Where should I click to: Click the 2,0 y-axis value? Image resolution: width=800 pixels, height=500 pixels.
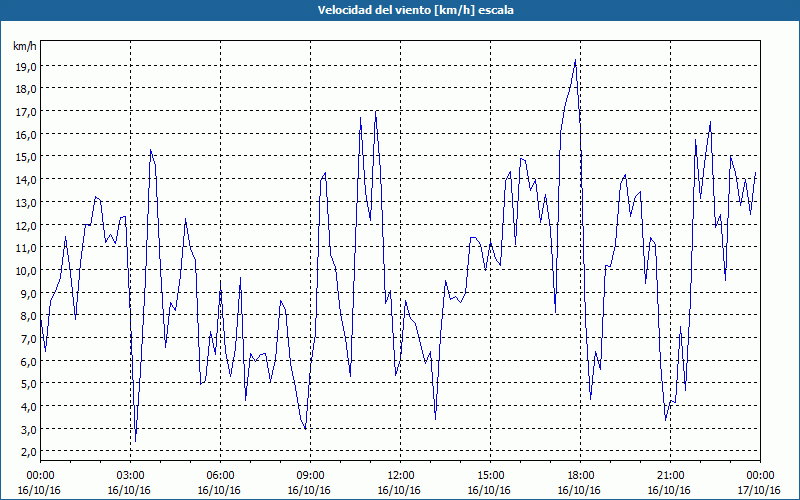click(x=29, y=452)
